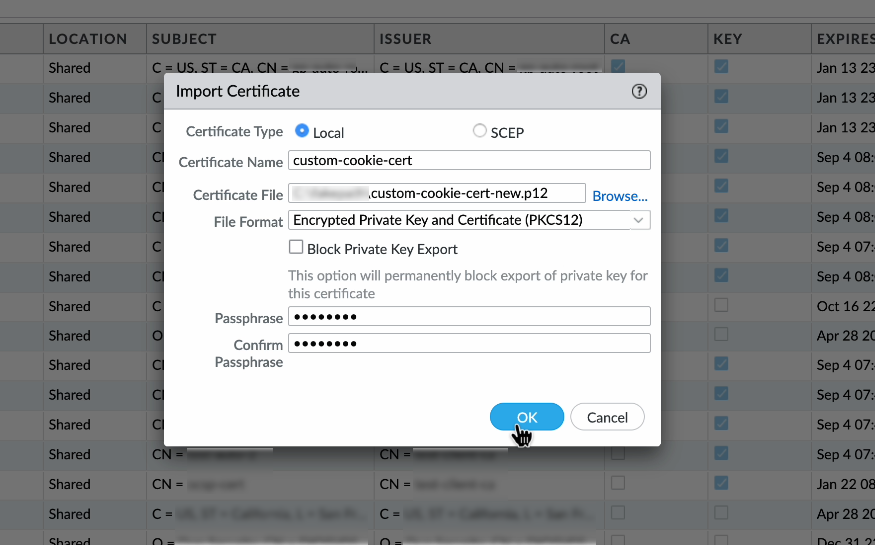Click the Certificate Name field
Screen dimensions: 875x545
click(x=469, y=160)
